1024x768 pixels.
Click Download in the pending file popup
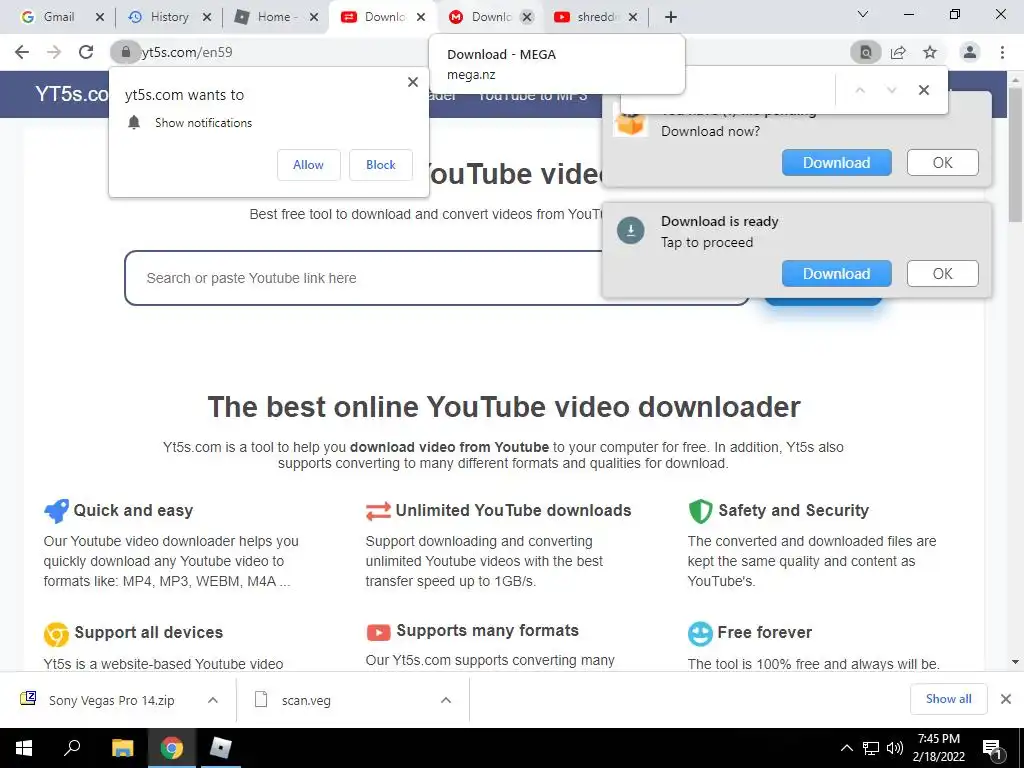pyautogui.click(x=837, y=163)
